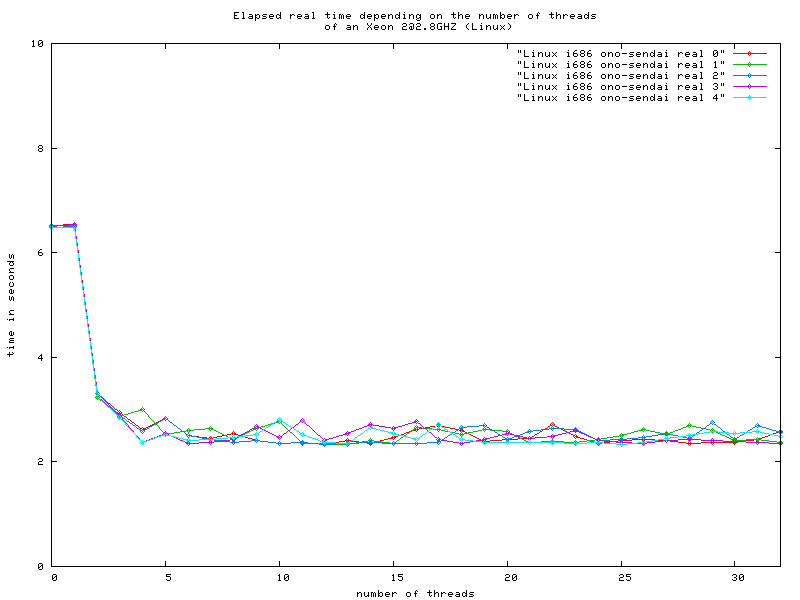Click the "time in seconds" y-axis label

pos(11,305)
